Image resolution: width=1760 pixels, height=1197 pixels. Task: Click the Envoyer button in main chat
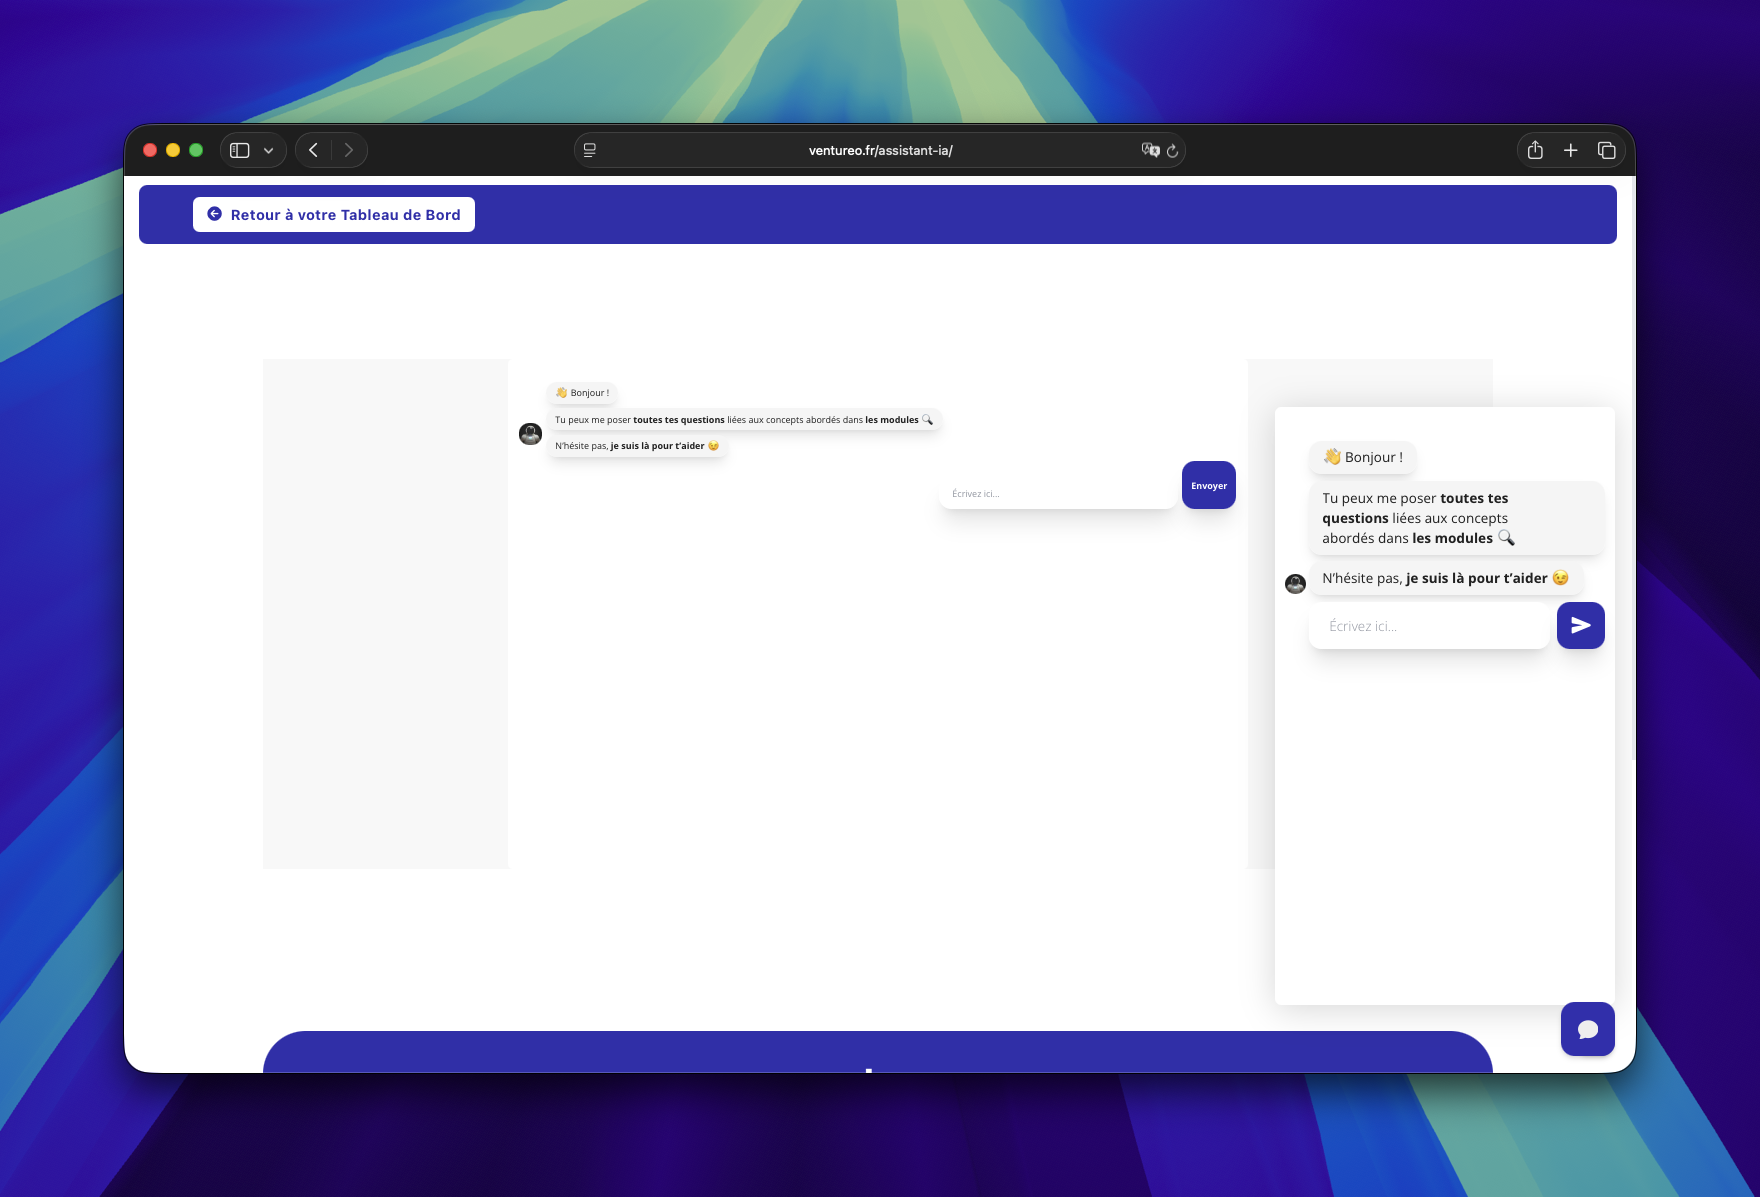click(1209, 485)
